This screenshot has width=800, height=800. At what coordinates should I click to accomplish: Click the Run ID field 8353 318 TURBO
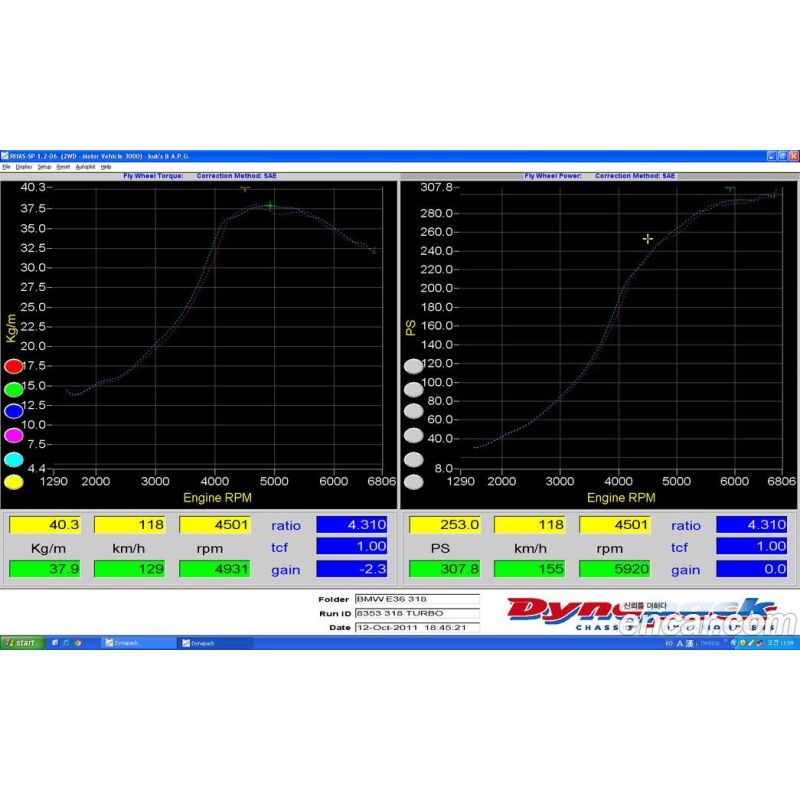point(417,613)
